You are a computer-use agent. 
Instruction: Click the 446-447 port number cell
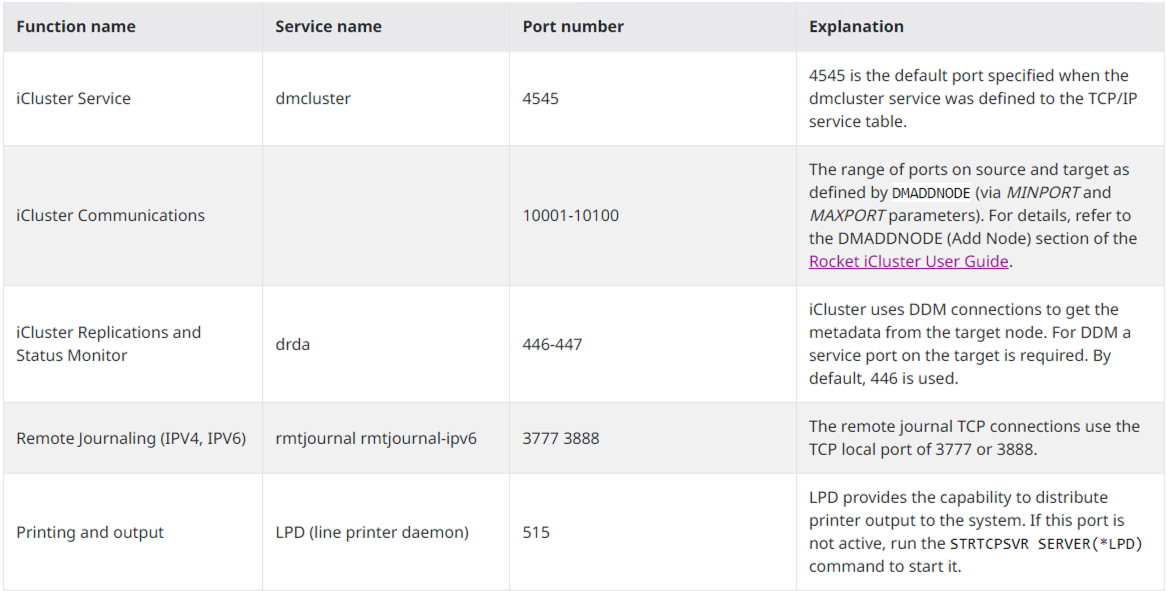point(552,344)
